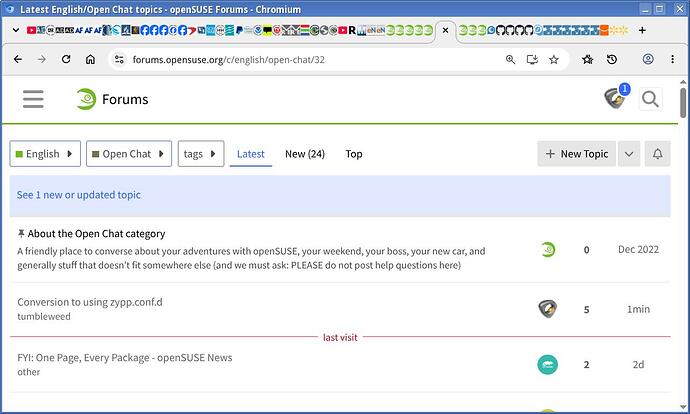
Task: Open user avatar notifications menu
Action: tap(615, 98)
